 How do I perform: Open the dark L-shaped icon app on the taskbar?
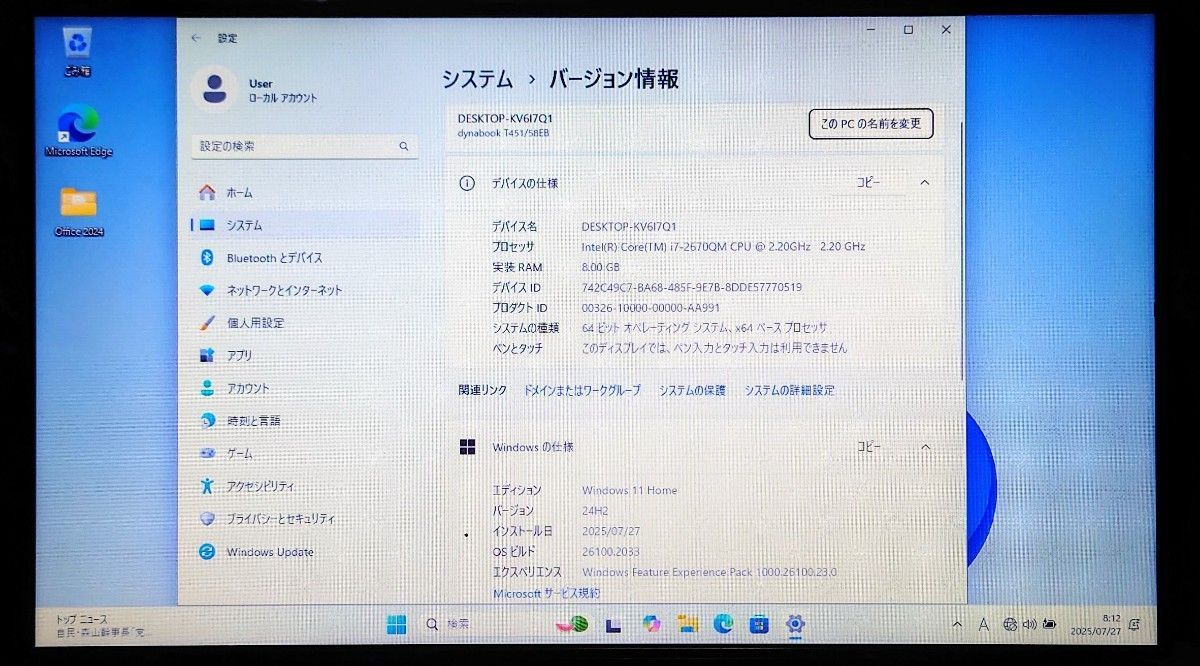(x=613, y=624)
